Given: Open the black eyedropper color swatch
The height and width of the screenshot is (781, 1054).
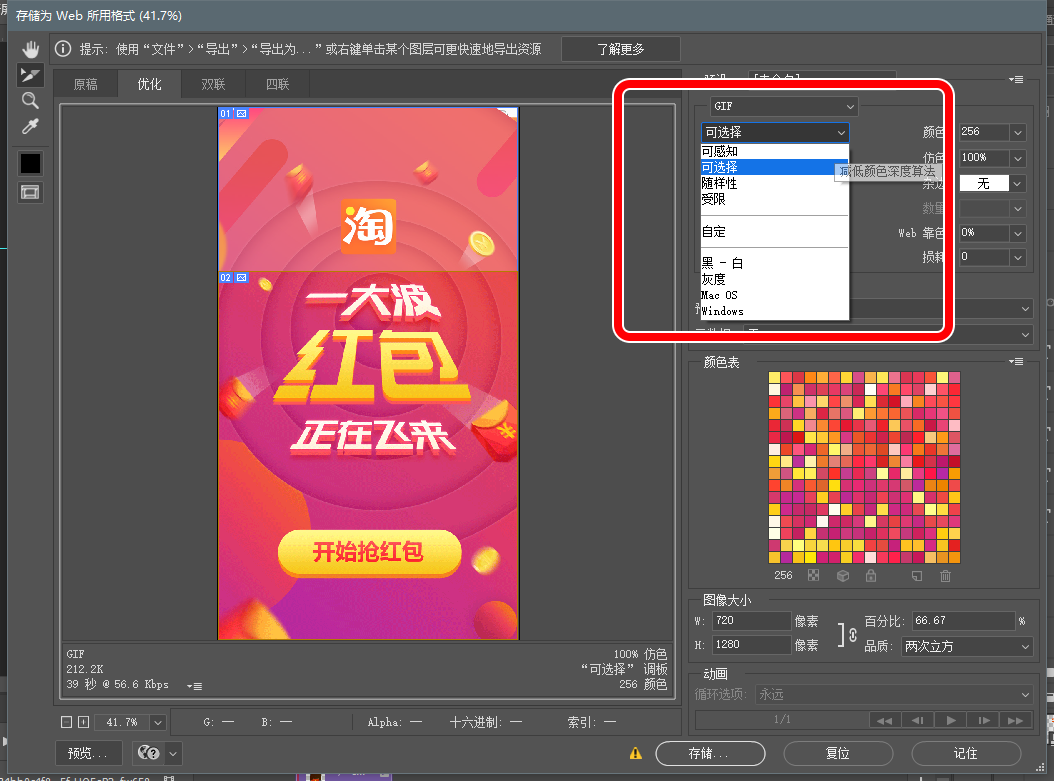Looking at the screenshot, I should pos(30,163).
